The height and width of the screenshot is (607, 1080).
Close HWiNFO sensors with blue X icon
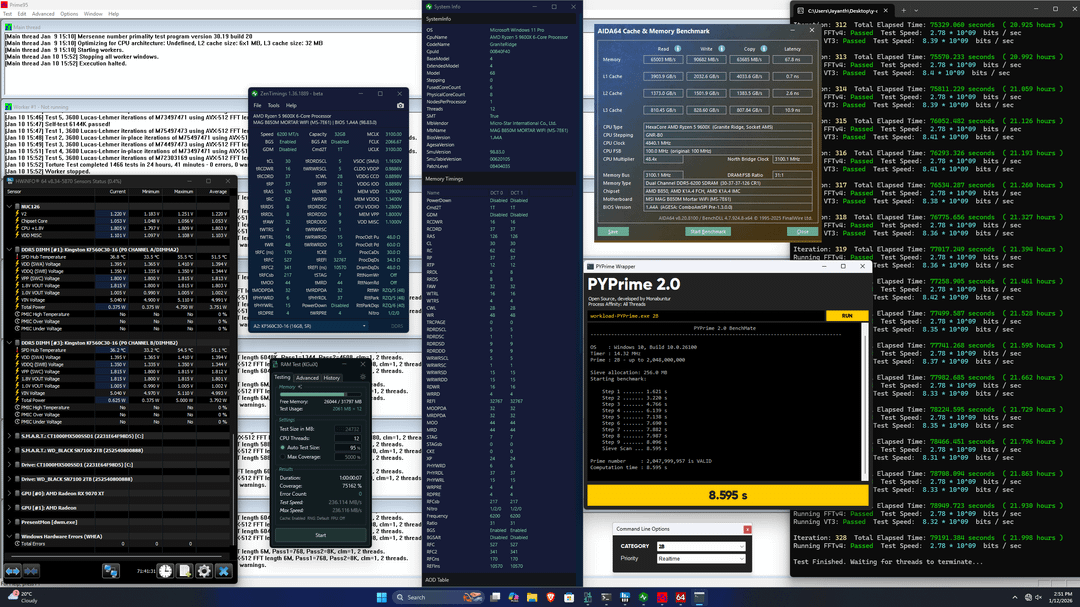[224, 571]
